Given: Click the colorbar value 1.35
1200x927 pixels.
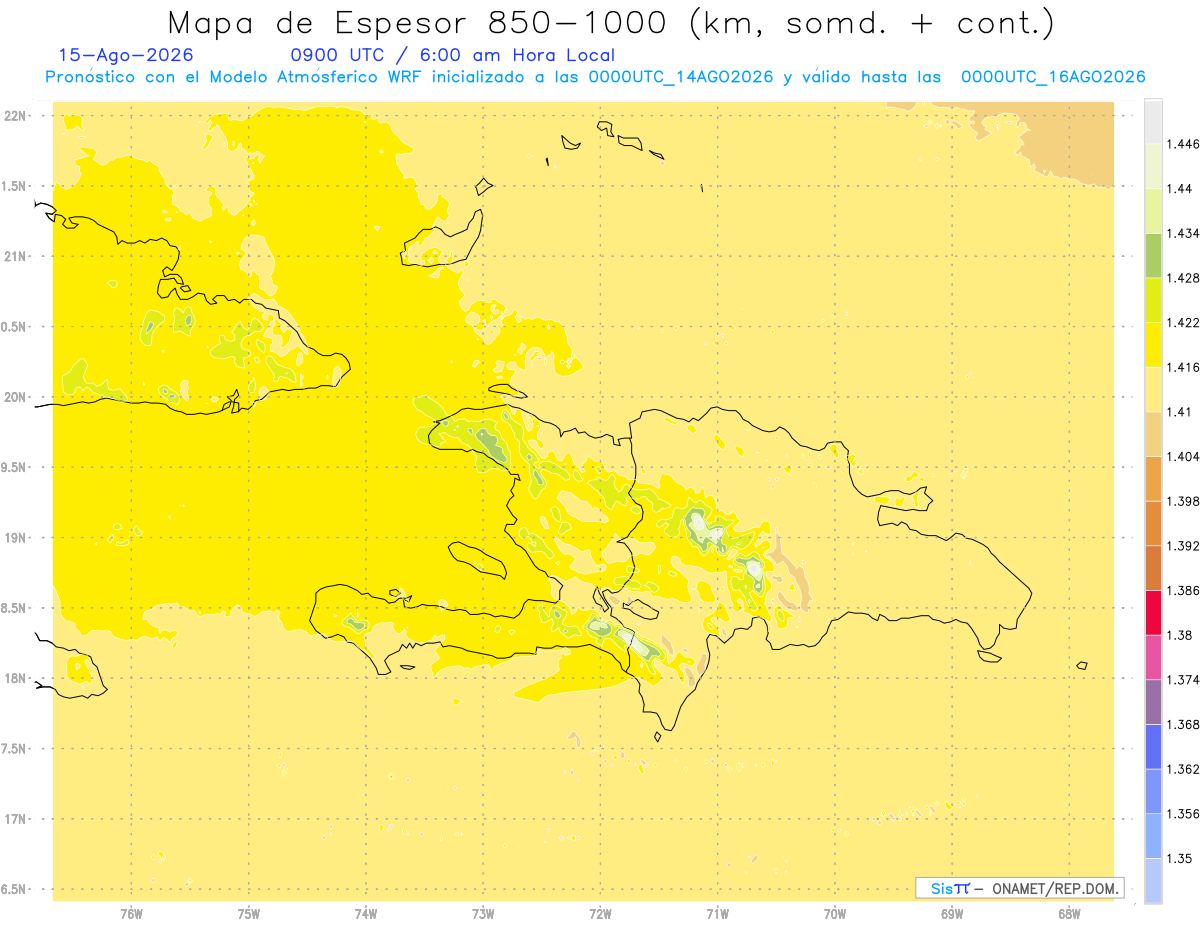Looking at the screenshot, I should [x=1180, y=859].
